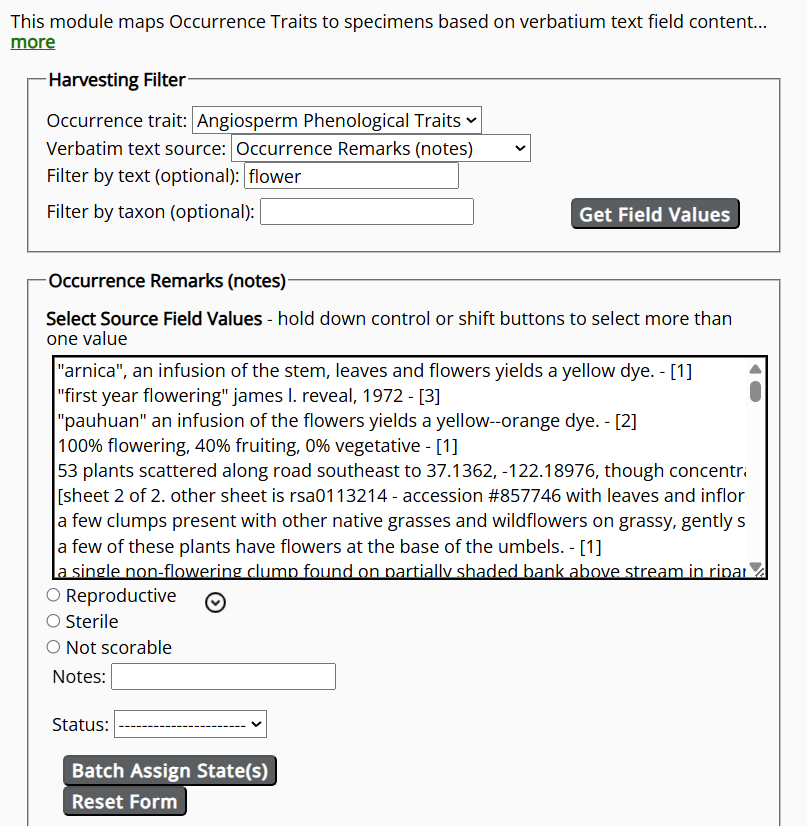807x826 pixels.
Task: Click the Reset Form button
Action: pos(124,800)
